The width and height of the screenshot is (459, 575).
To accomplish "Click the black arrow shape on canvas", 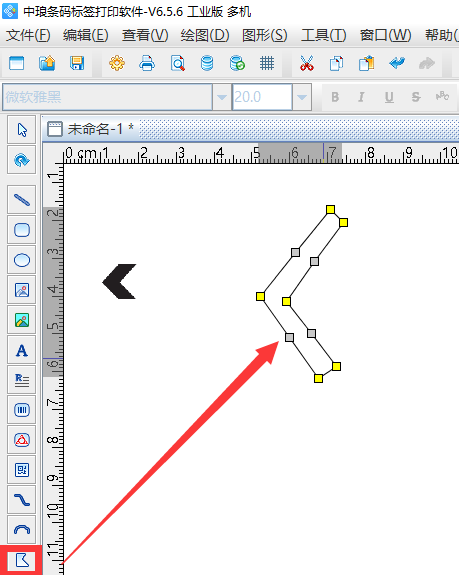I will pos(119,281).
